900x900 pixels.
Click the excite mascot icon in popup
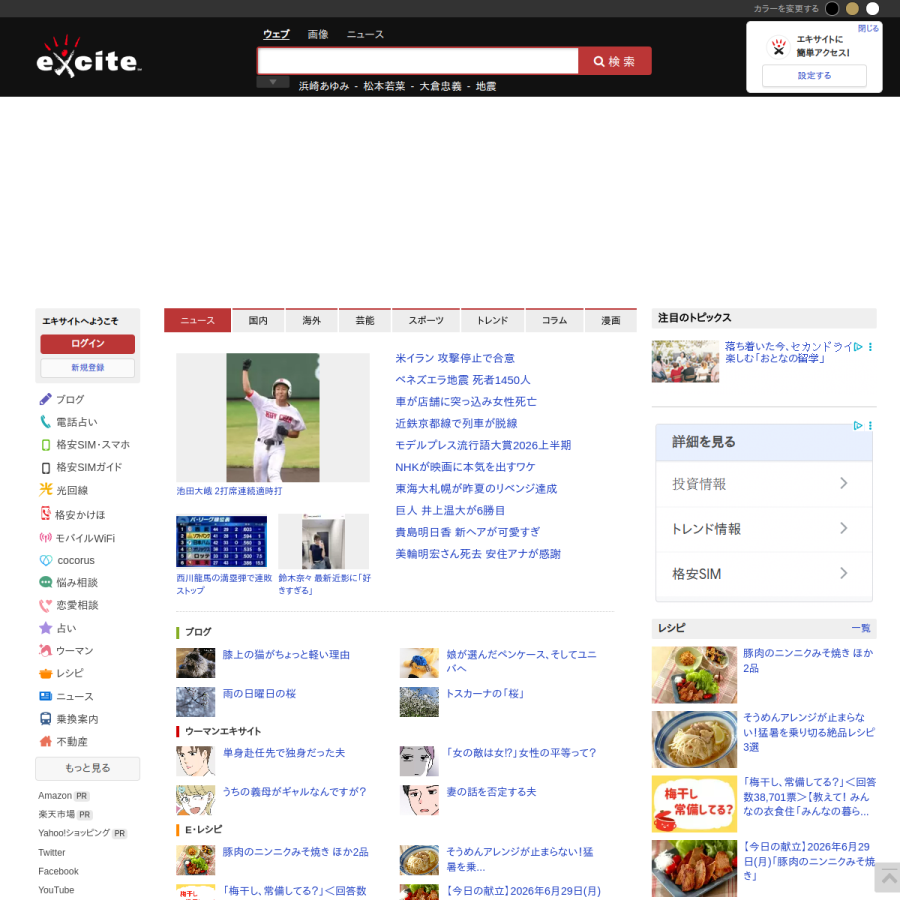778,46
